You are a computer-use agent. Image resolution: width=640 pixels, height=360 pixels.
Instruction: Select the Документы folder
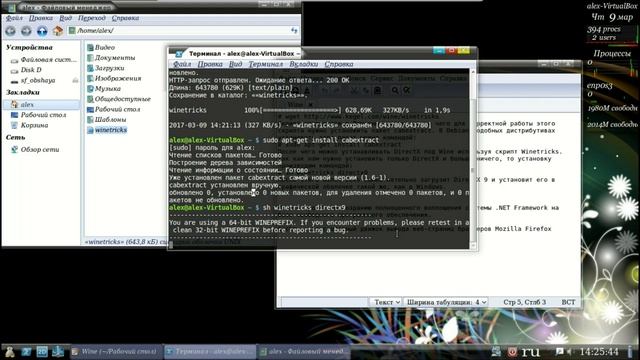pos(111,58)
